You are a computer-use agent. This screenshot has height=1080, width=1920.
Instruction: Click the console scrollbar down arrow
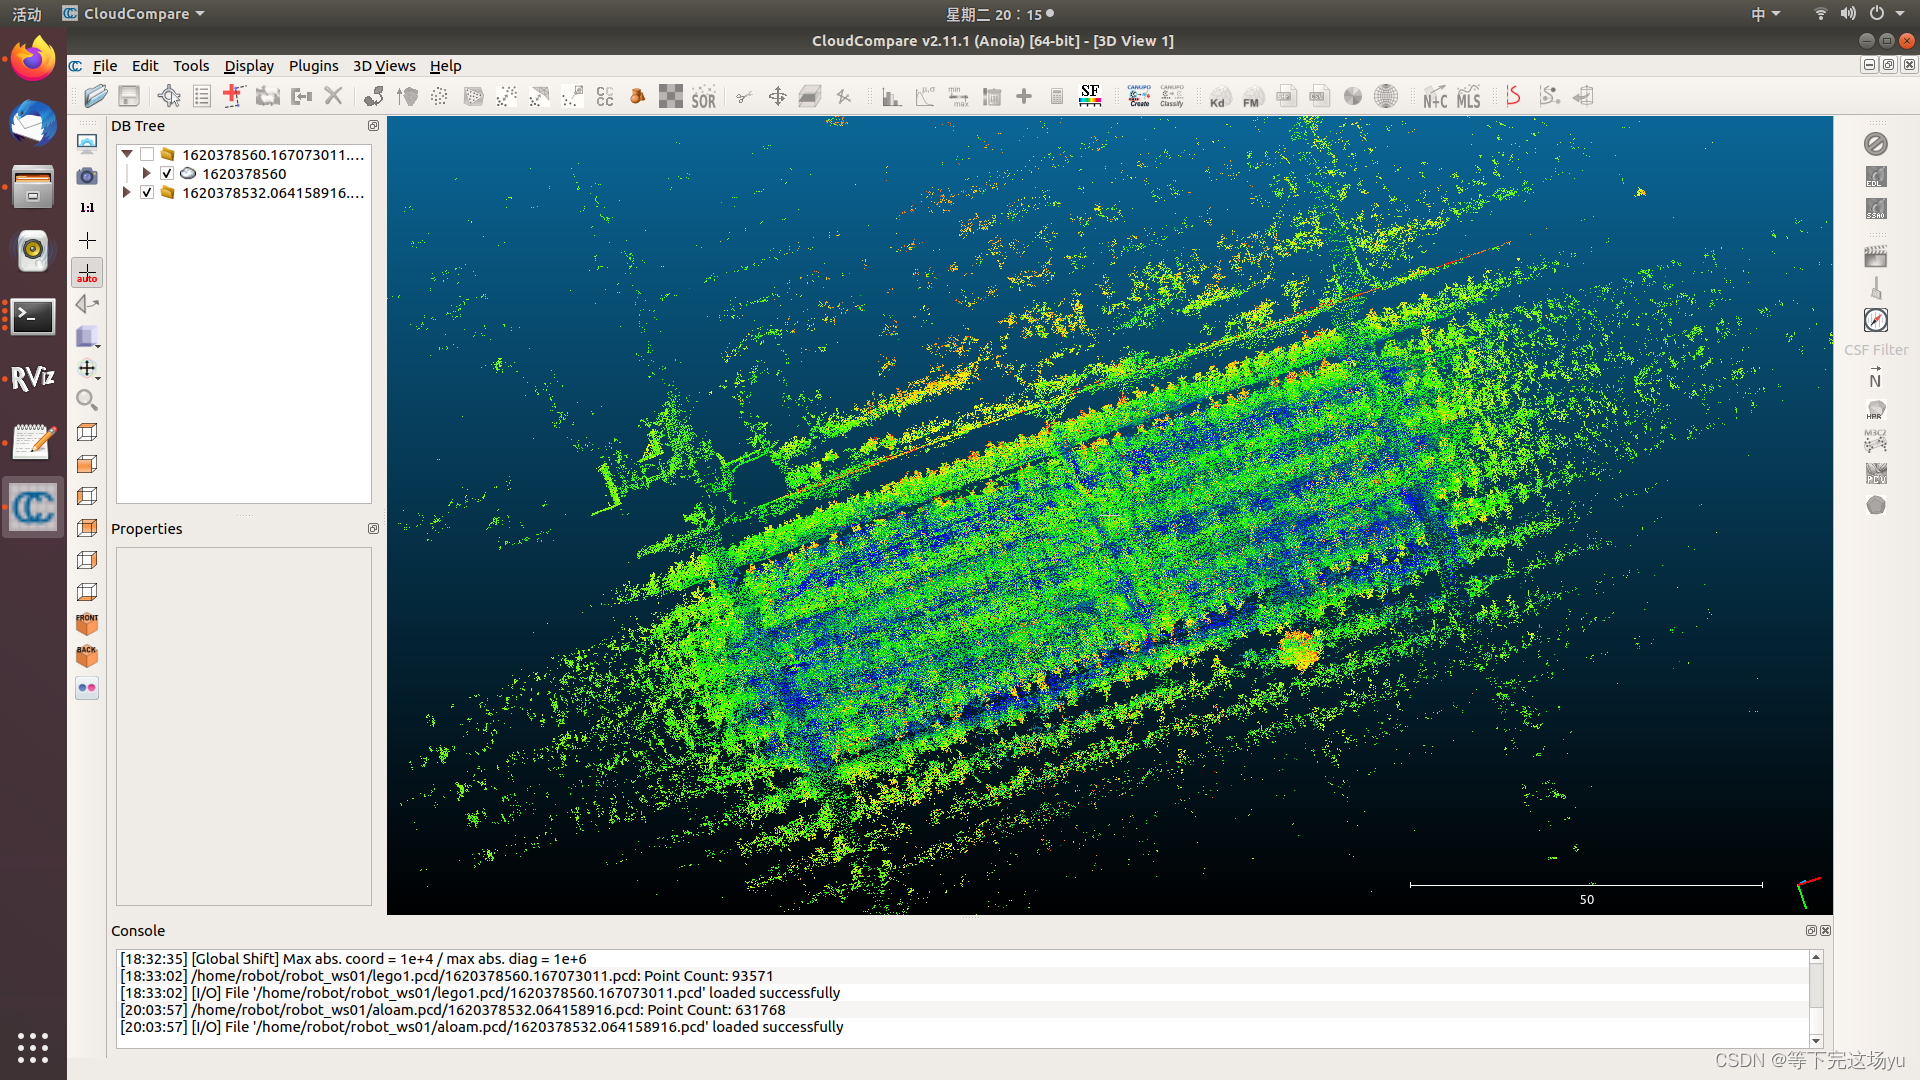(x=1816, y=1041)
